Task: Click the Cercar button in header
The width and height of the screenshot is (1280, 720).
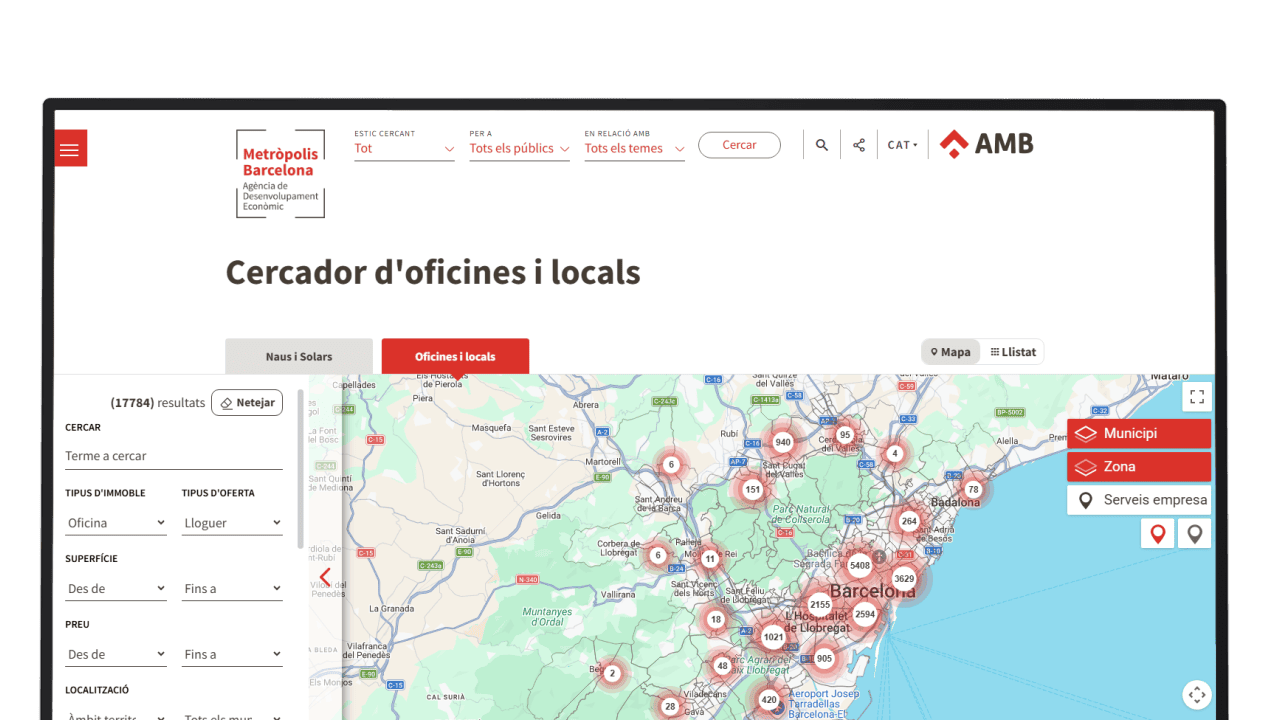Action: (x=739, y=145)
